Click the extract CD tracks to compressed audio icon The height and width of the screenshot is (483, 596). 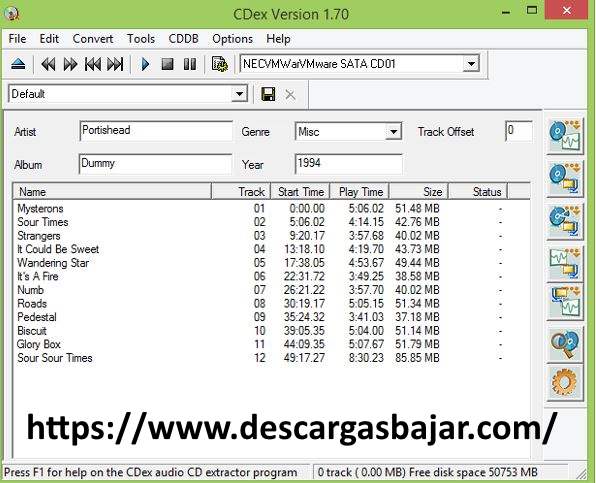[564, 178]
